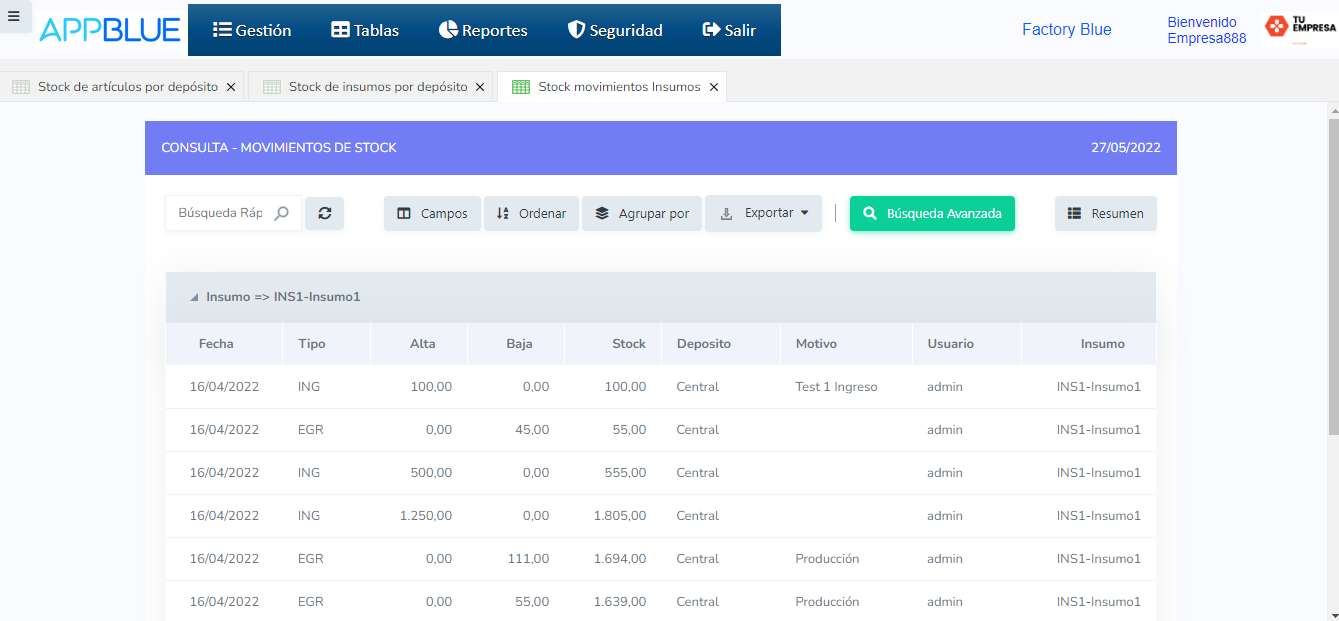Click the APPBLUE logo

(x=110, y=30)
